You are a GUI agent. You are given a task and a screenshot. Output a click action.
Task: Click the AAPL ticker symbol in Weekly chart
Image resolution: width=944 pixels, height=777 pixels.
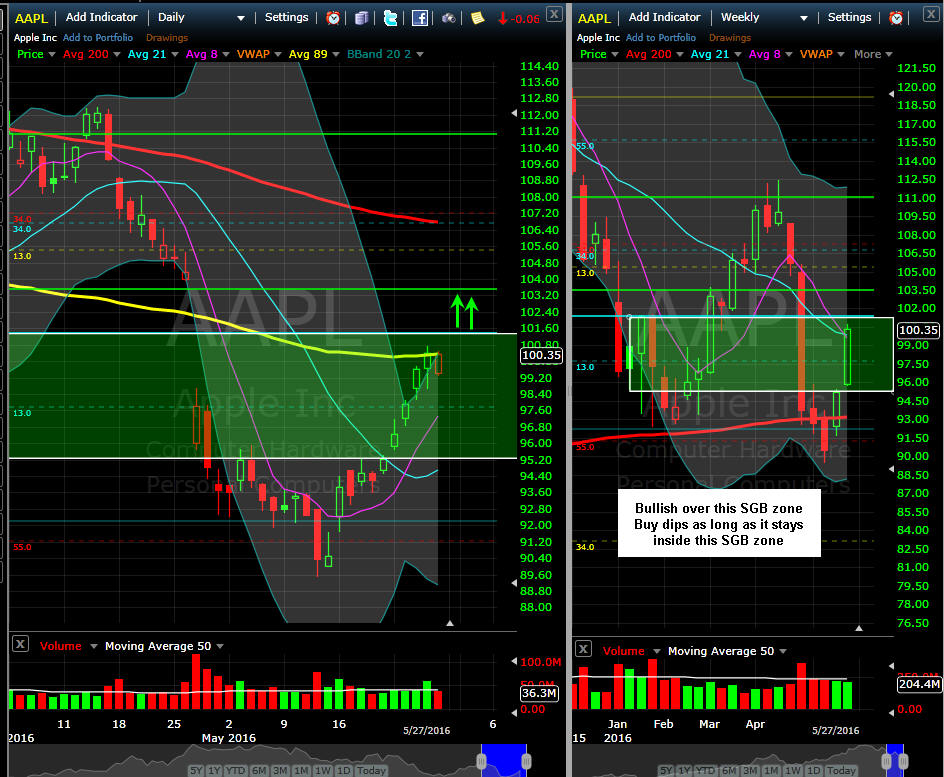[594, 18]
